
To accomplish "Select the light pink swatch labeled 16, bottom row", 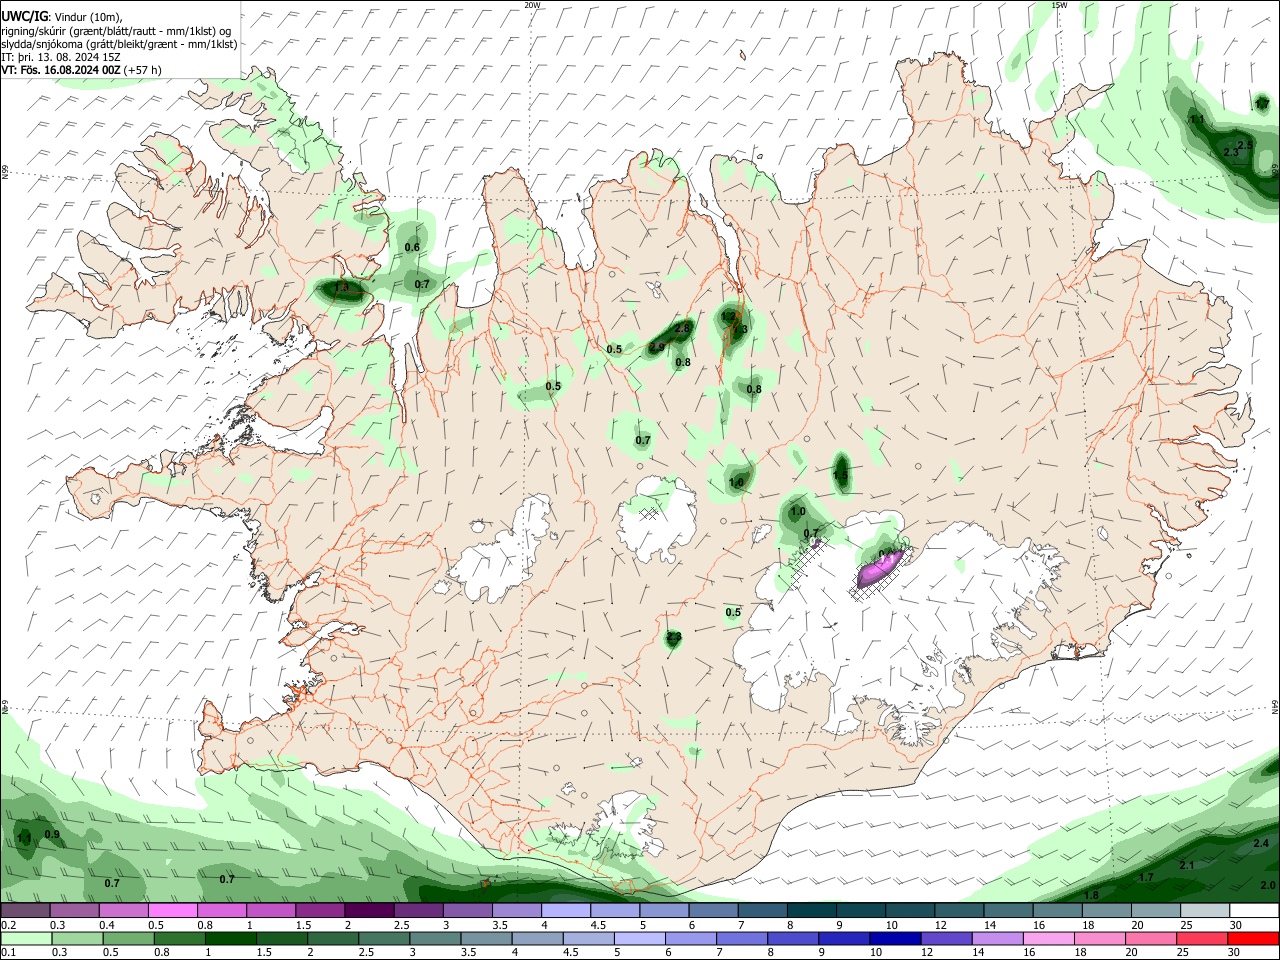I will click(x=1048, y=939).
